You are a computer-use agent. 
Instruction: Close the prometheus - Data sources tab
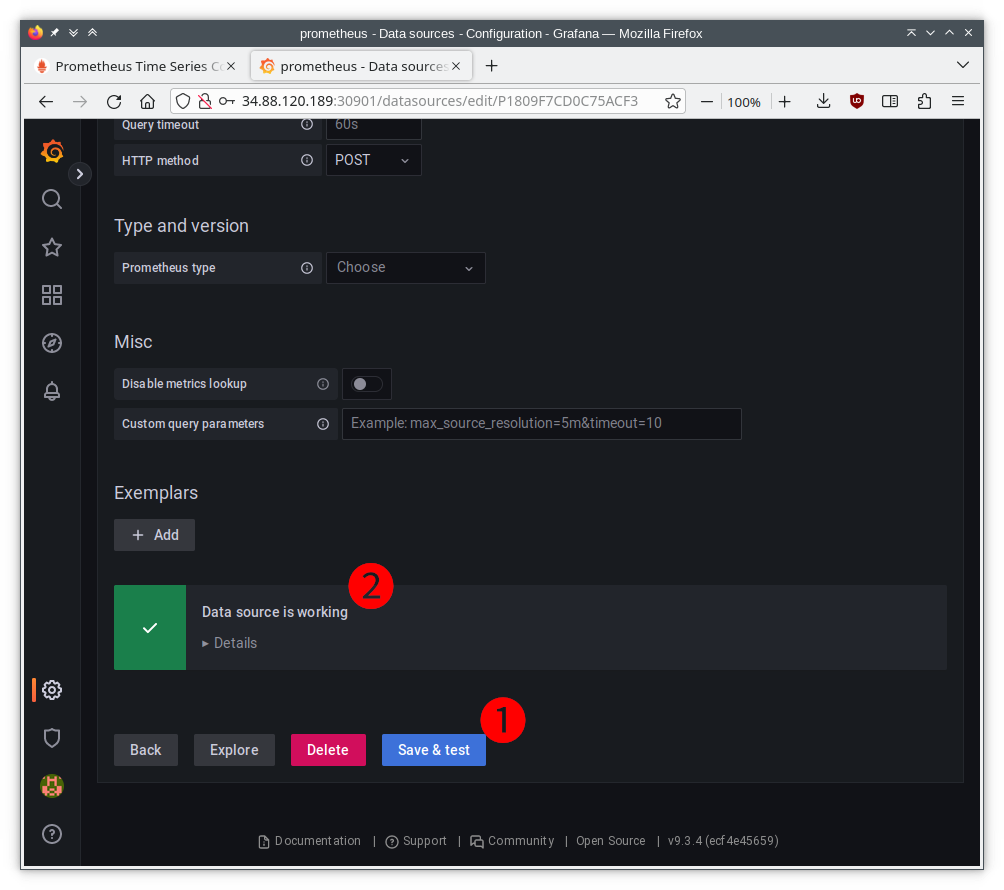[456, 66]
